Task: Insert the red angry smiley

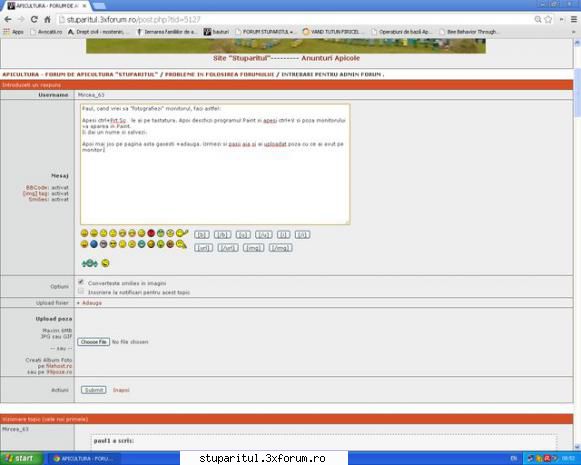Action: pyautogui.click(x=151, y=233)
